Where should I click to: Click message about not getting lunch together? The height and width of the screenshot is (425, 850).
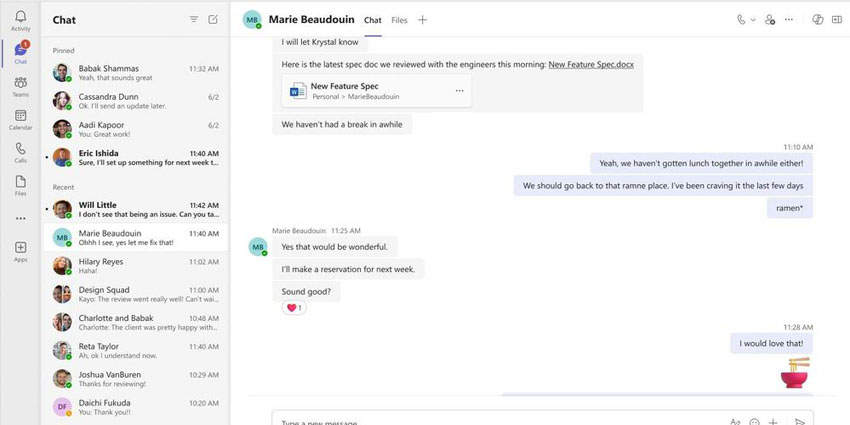(x=701, y=163)
